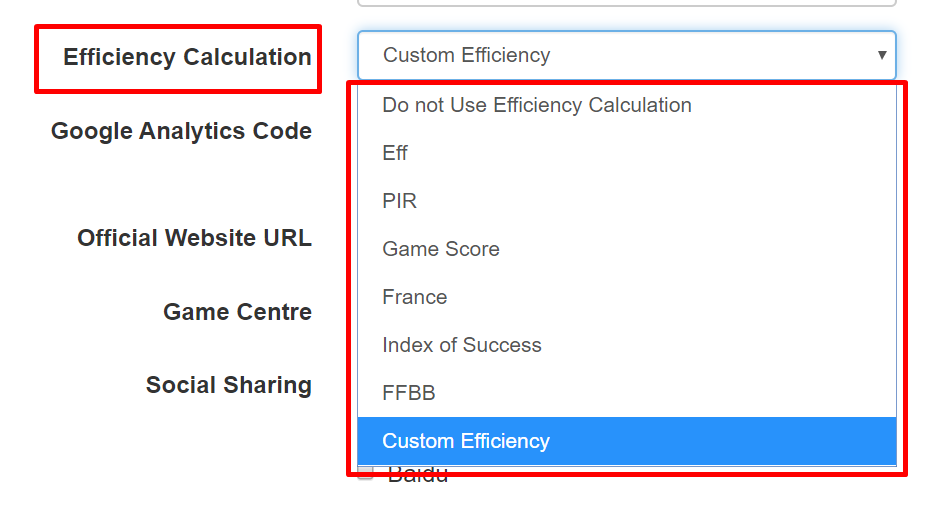Click the Official Website URL label

[194, 238]
